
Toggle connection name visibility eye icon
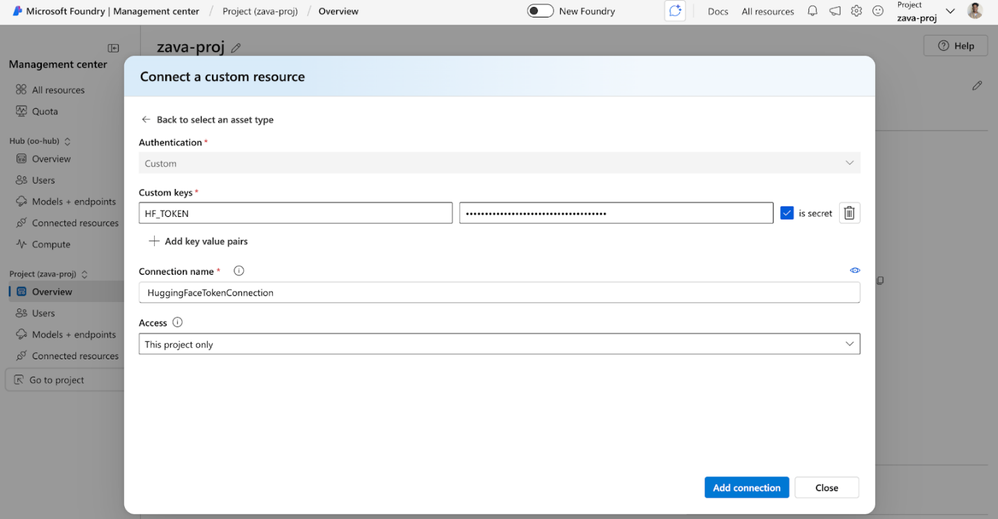(x=855, y=271)
